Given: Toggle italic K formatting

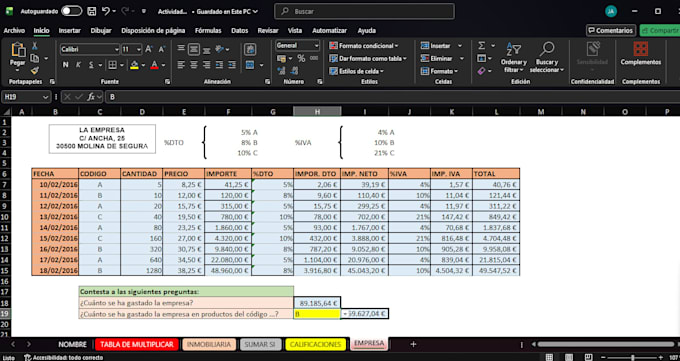Looking at the screenshot, I should [78, 65].
